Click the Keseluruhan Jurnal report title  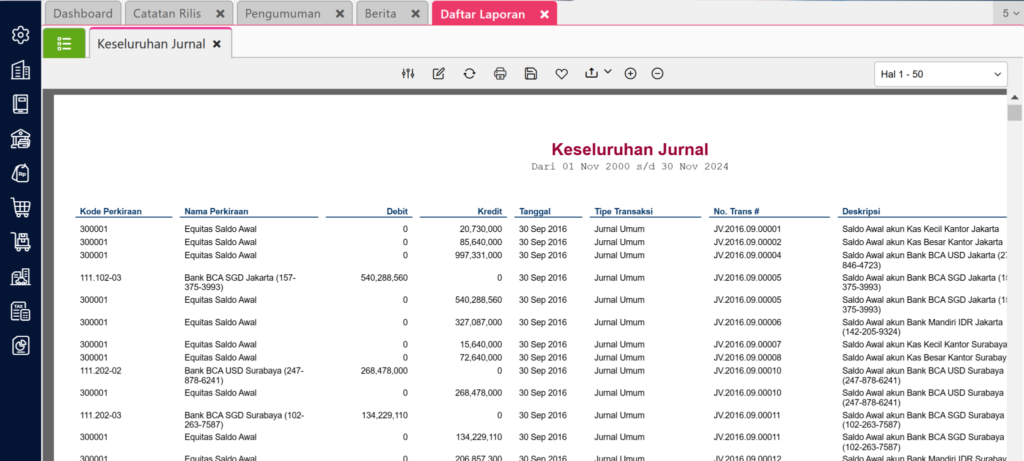click(x=630, y=150)
